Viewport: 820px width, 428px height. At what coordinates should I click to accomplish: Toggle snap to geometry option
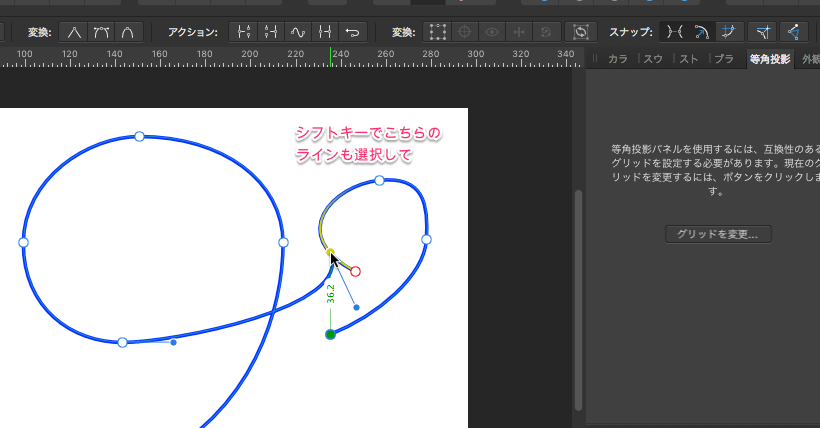tap(702, 31)
